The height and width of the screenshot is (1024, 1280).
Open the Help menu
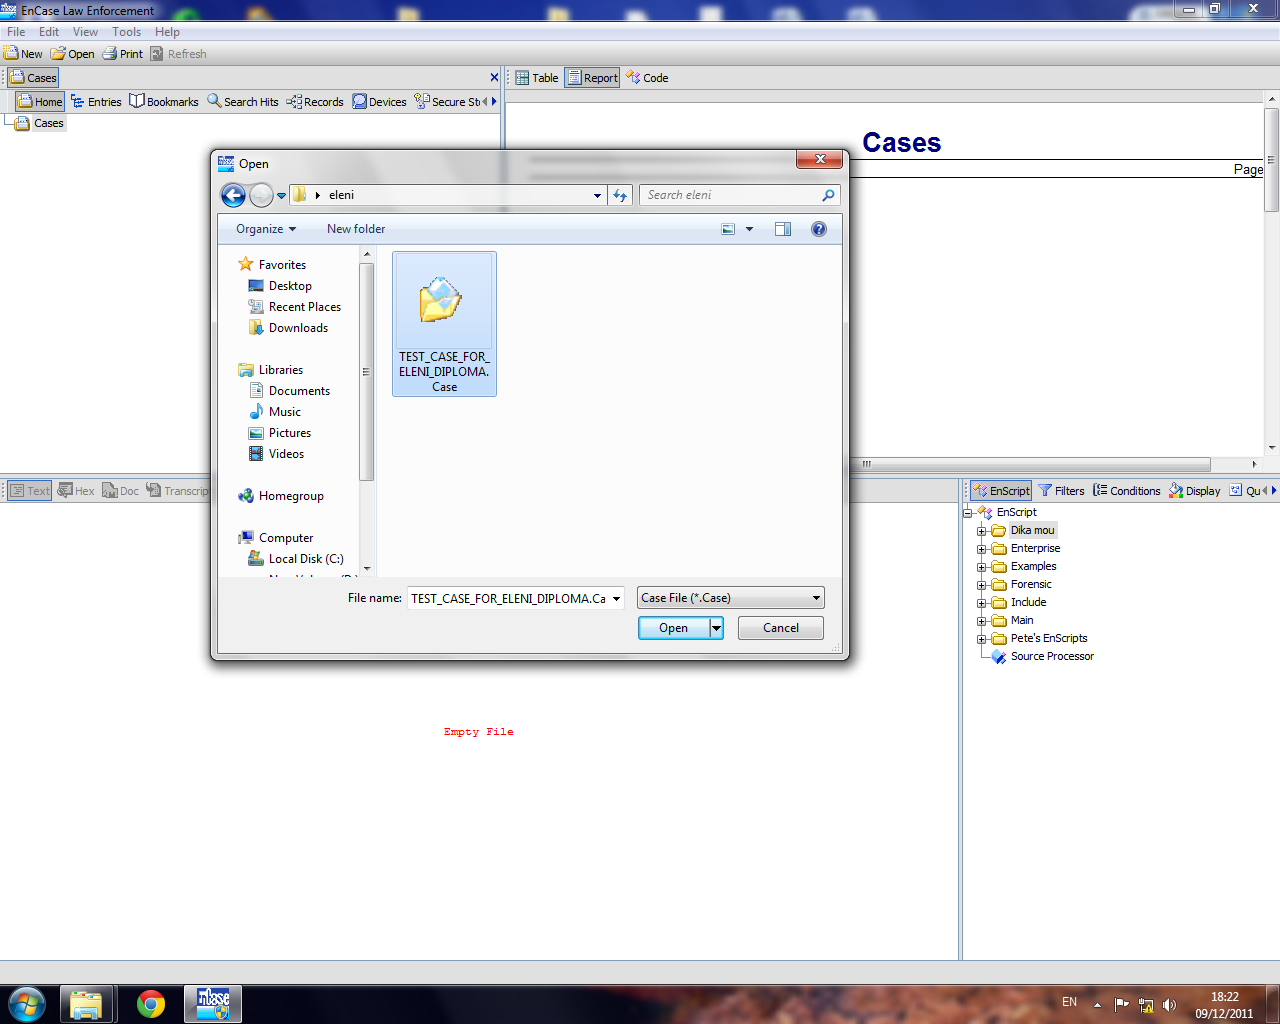(167, 32)
